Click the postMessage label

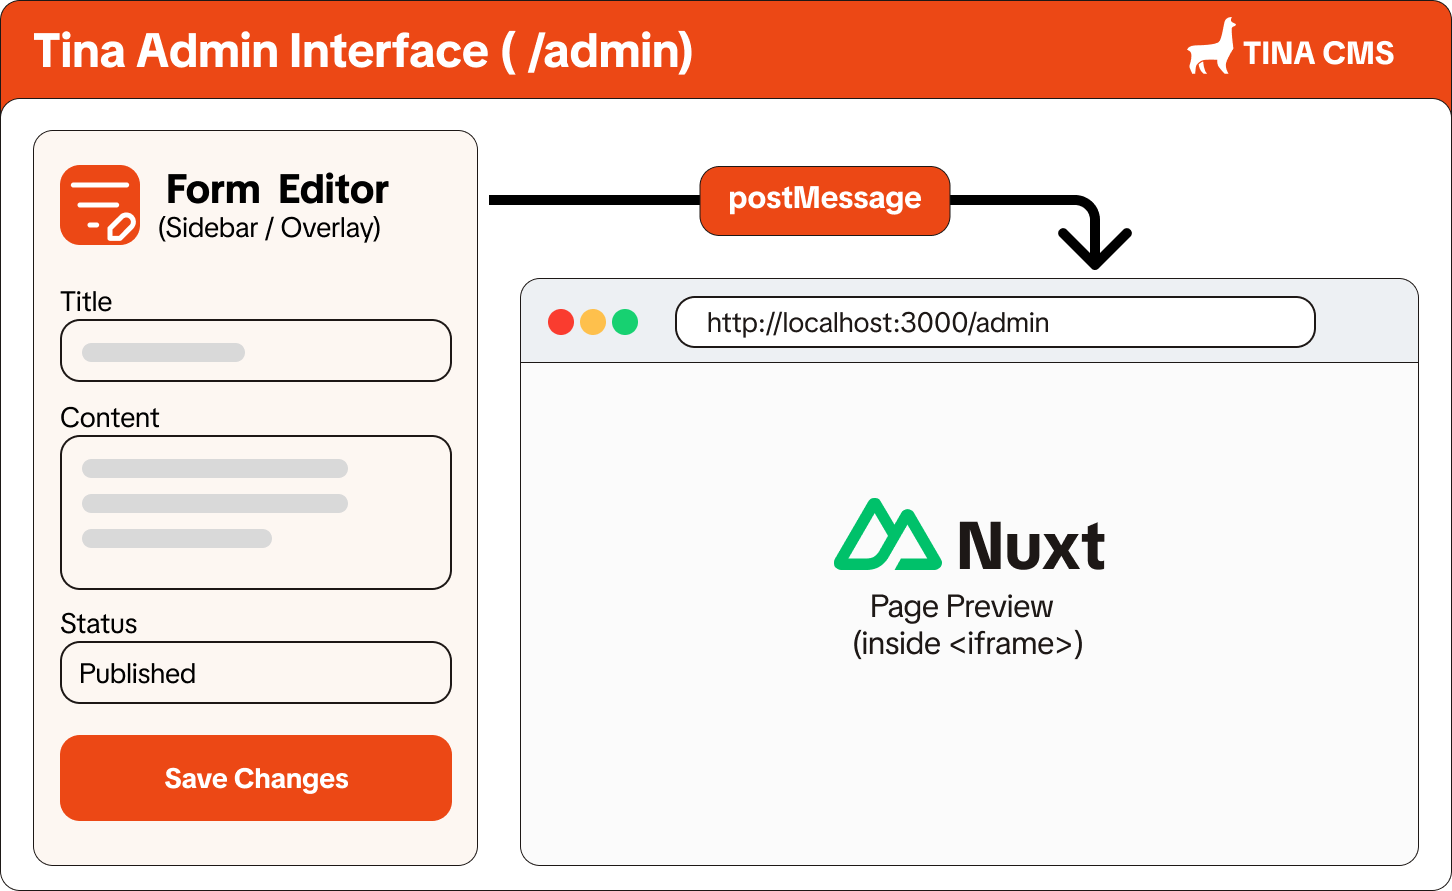point(825,201)
